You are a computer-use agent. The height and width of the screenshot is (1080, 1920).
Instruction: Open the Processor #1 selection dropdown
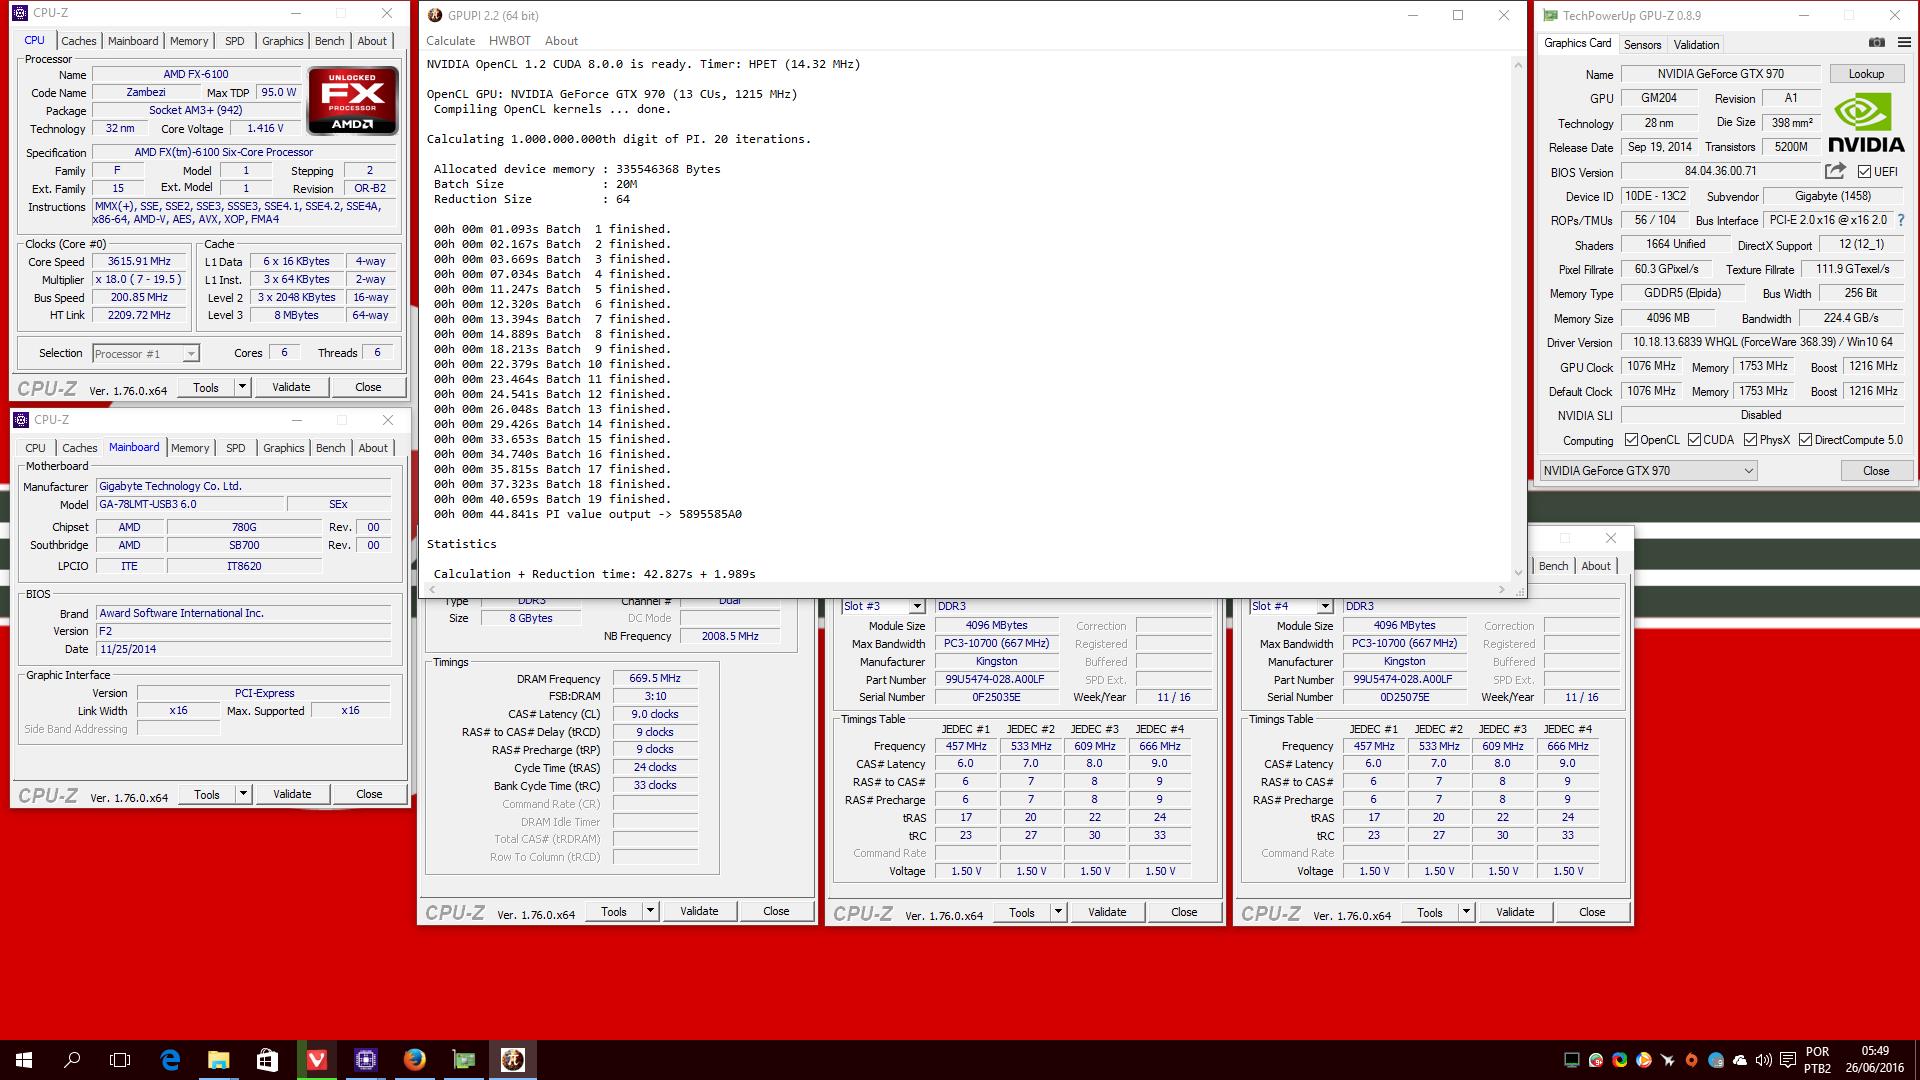point(146,353)
